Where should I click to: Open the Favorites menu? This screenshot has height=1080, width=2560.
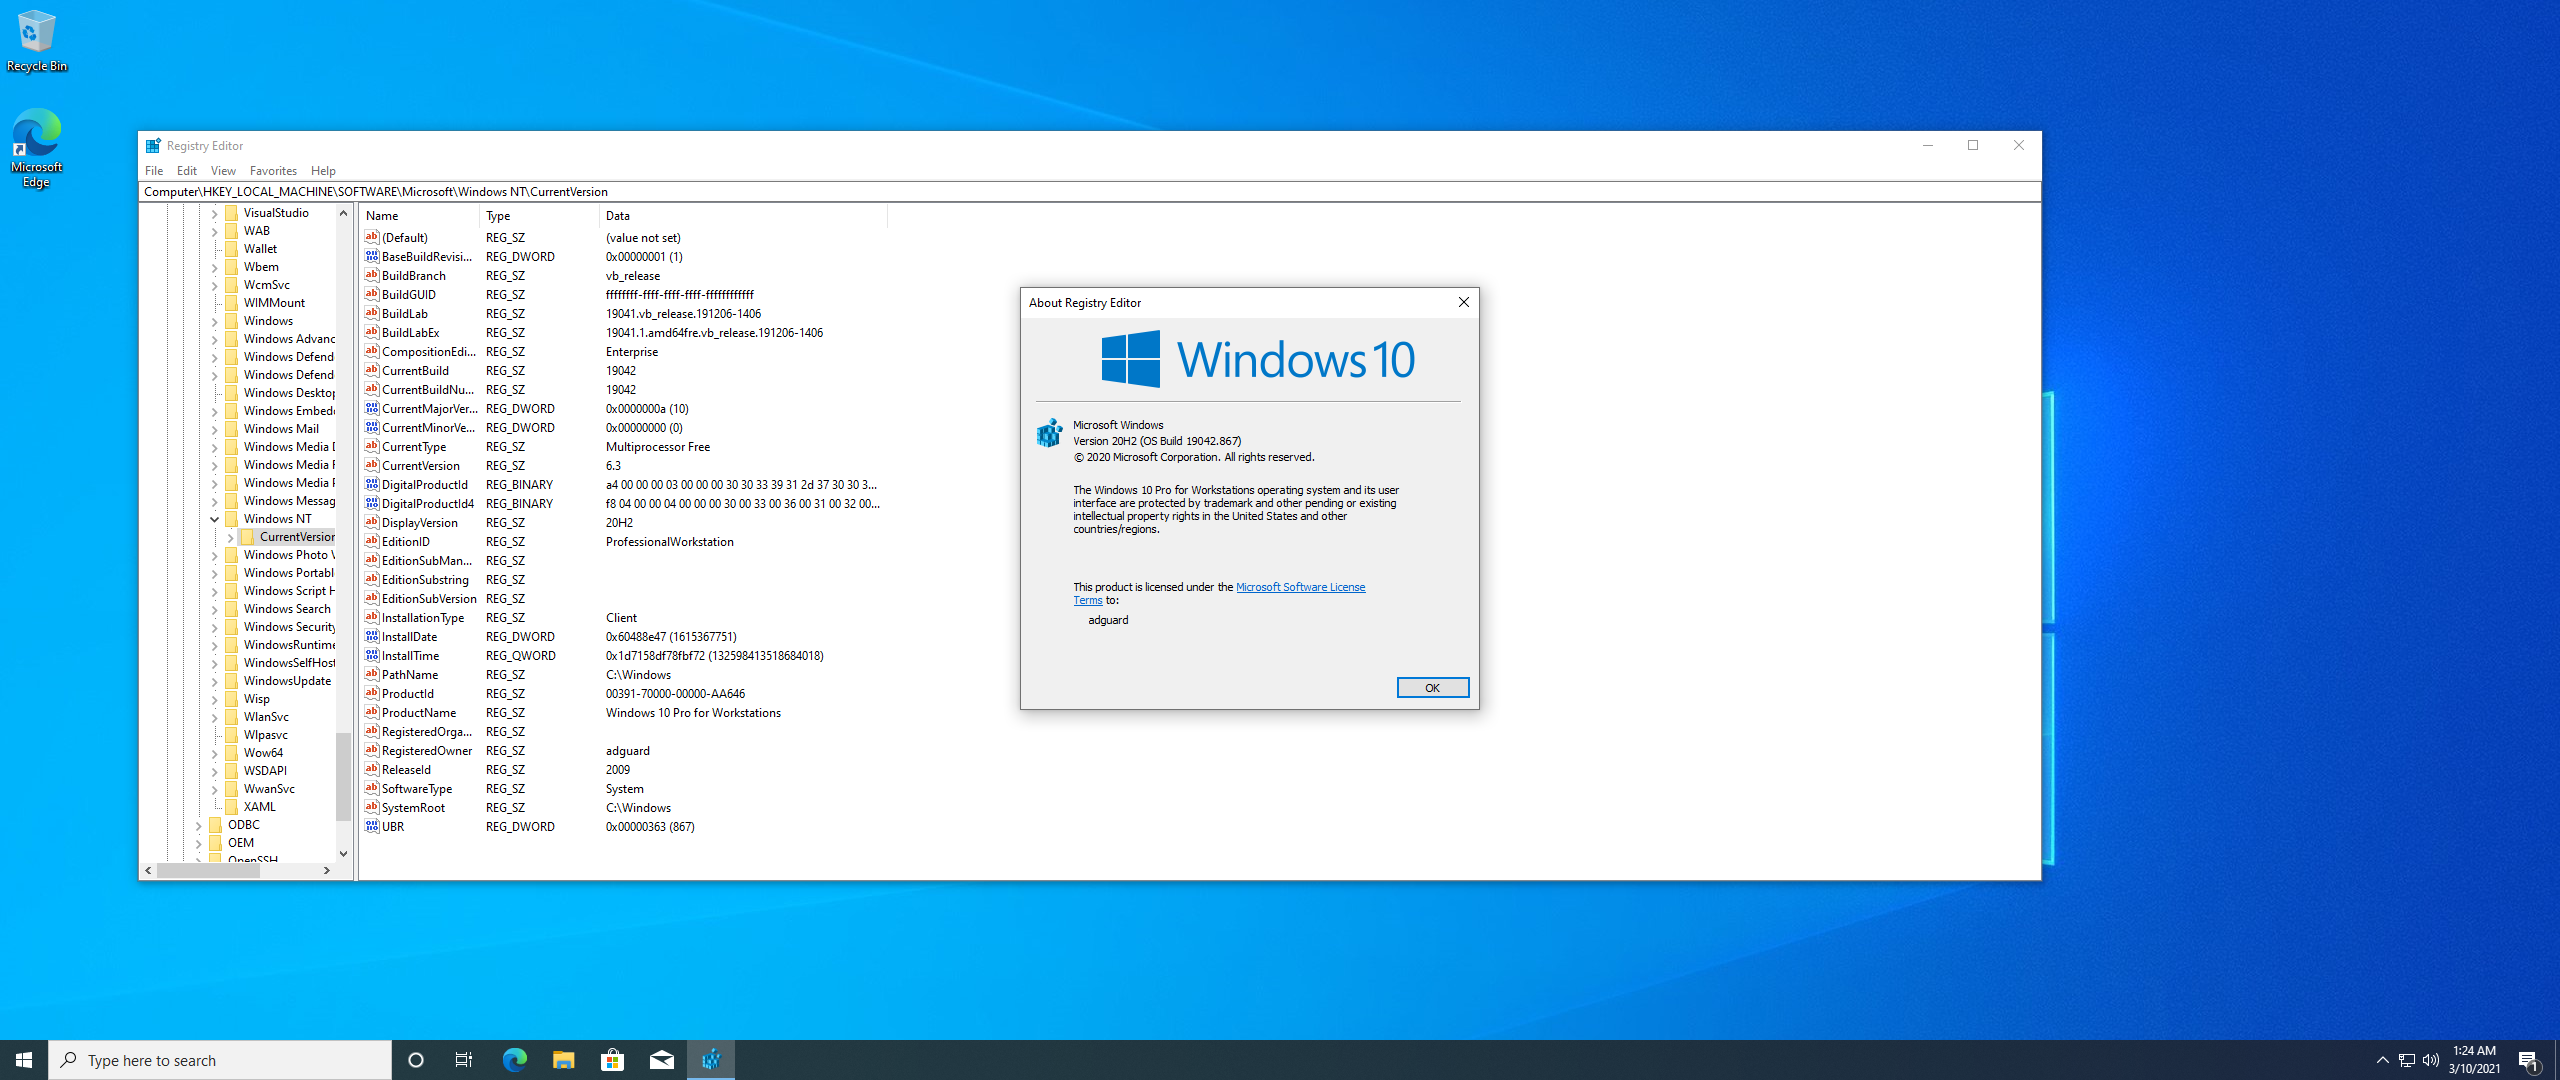point(273,171)
